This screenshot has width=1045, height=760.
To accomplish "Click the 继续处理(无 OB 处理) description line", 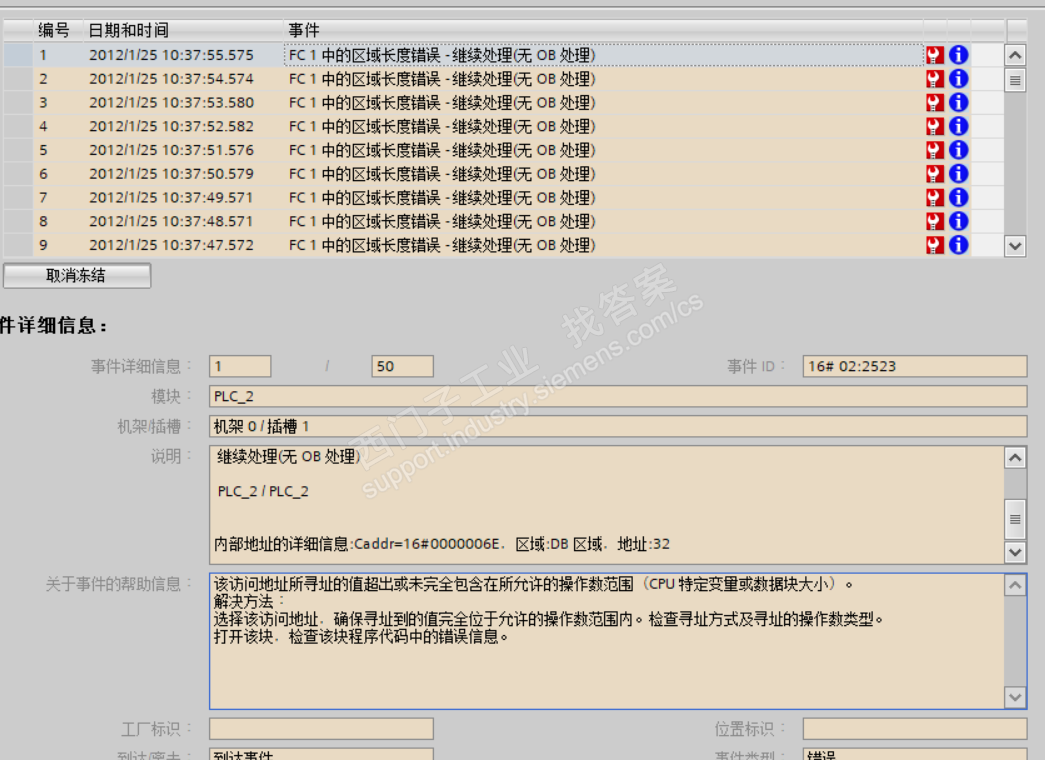I will [x=289, y=457].
